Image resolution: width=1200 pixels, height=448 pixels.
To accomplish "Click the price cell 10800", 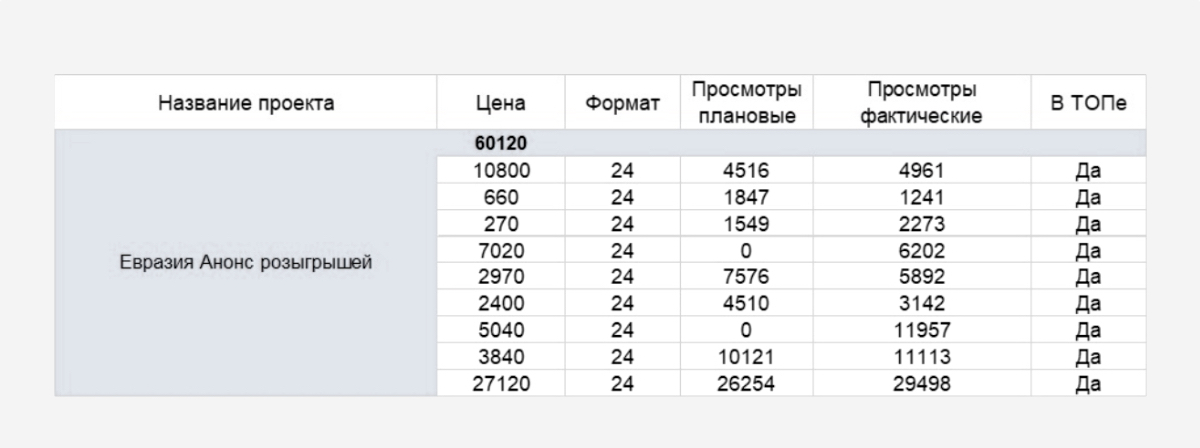I will [x=501, y=171].
